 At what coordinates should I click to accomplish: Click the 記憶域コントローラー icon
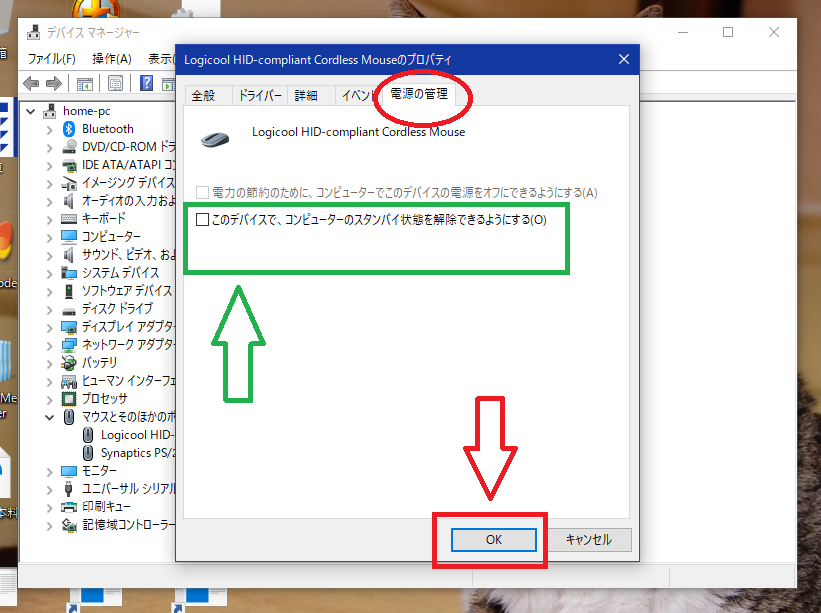click(x=69, y=525)
